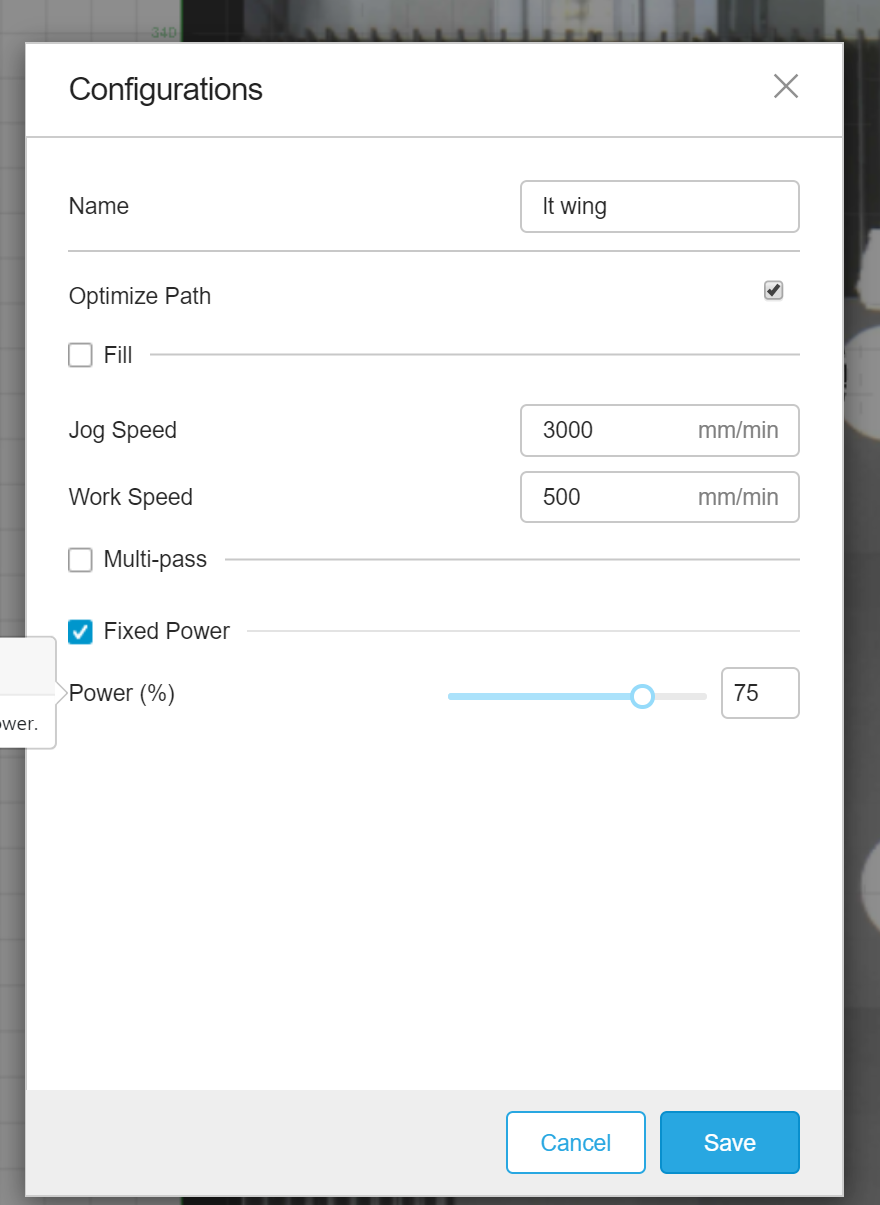Image resolution: width=880 pixels, height=1205 pixels.
Task: Click the Name field containing It wing
Action: click(659, 206)
